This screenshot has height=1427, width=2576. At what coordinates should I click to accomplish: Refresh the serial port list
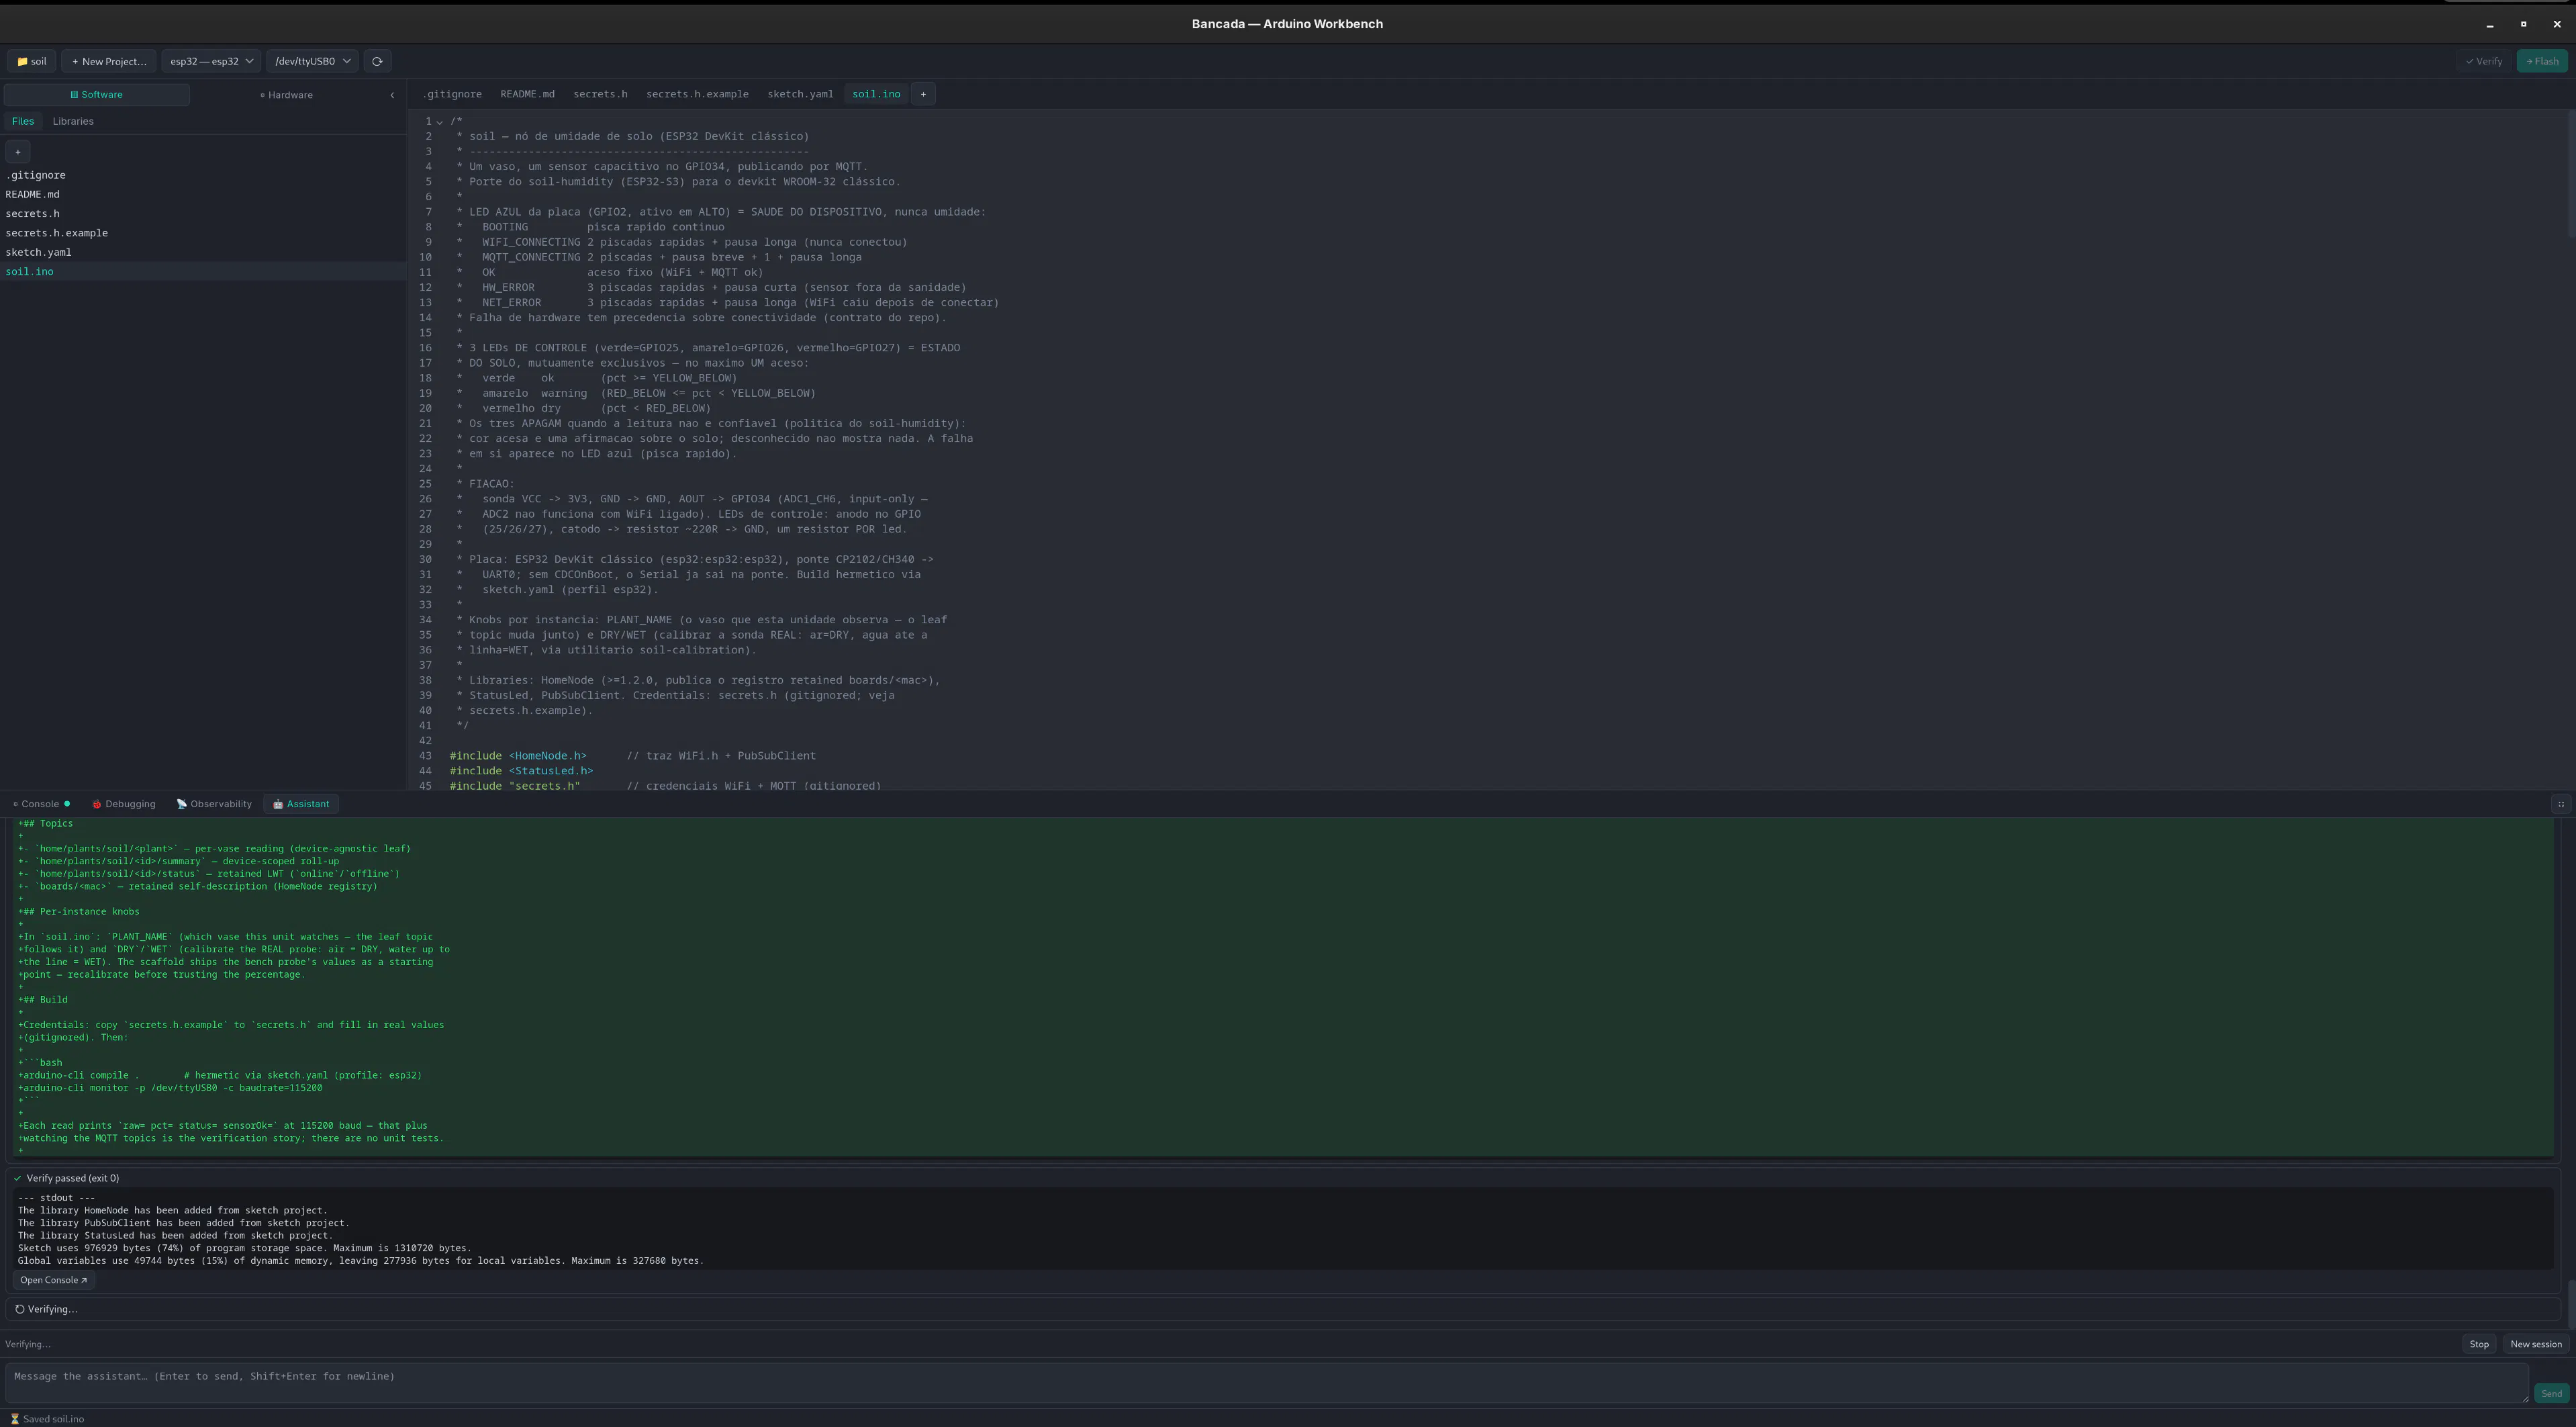[x=377, y=61]
